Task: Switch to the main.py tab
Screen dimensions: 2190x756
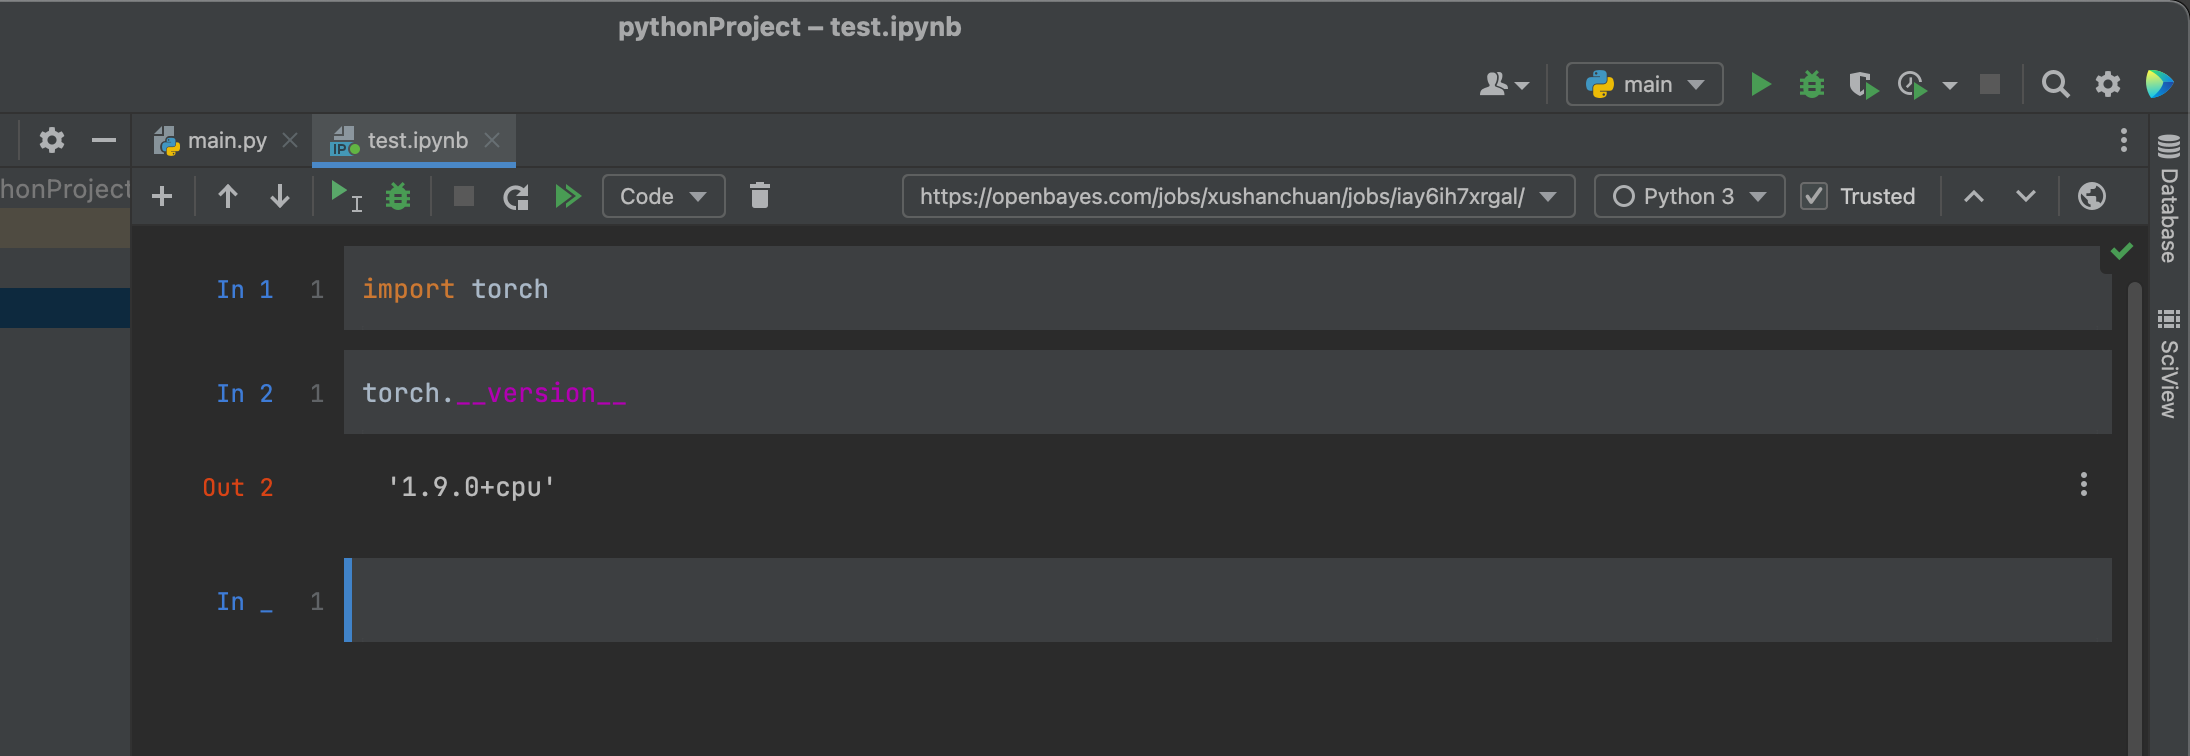Action: click(x=226, y=140)
